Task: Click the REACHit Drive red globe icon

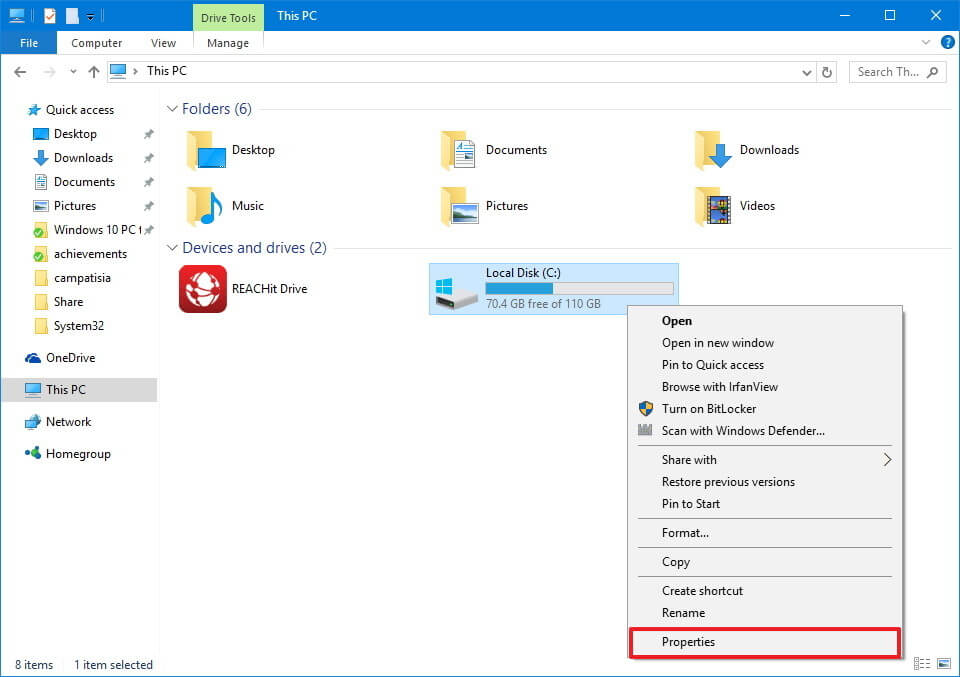Action: point(203,289)
